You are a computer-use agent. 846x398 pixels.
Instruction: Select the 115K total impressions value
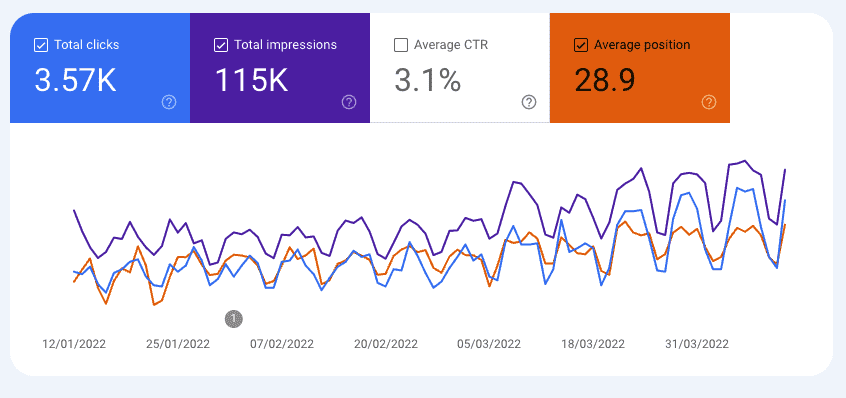pyautogui.click(x=251, y=80)
